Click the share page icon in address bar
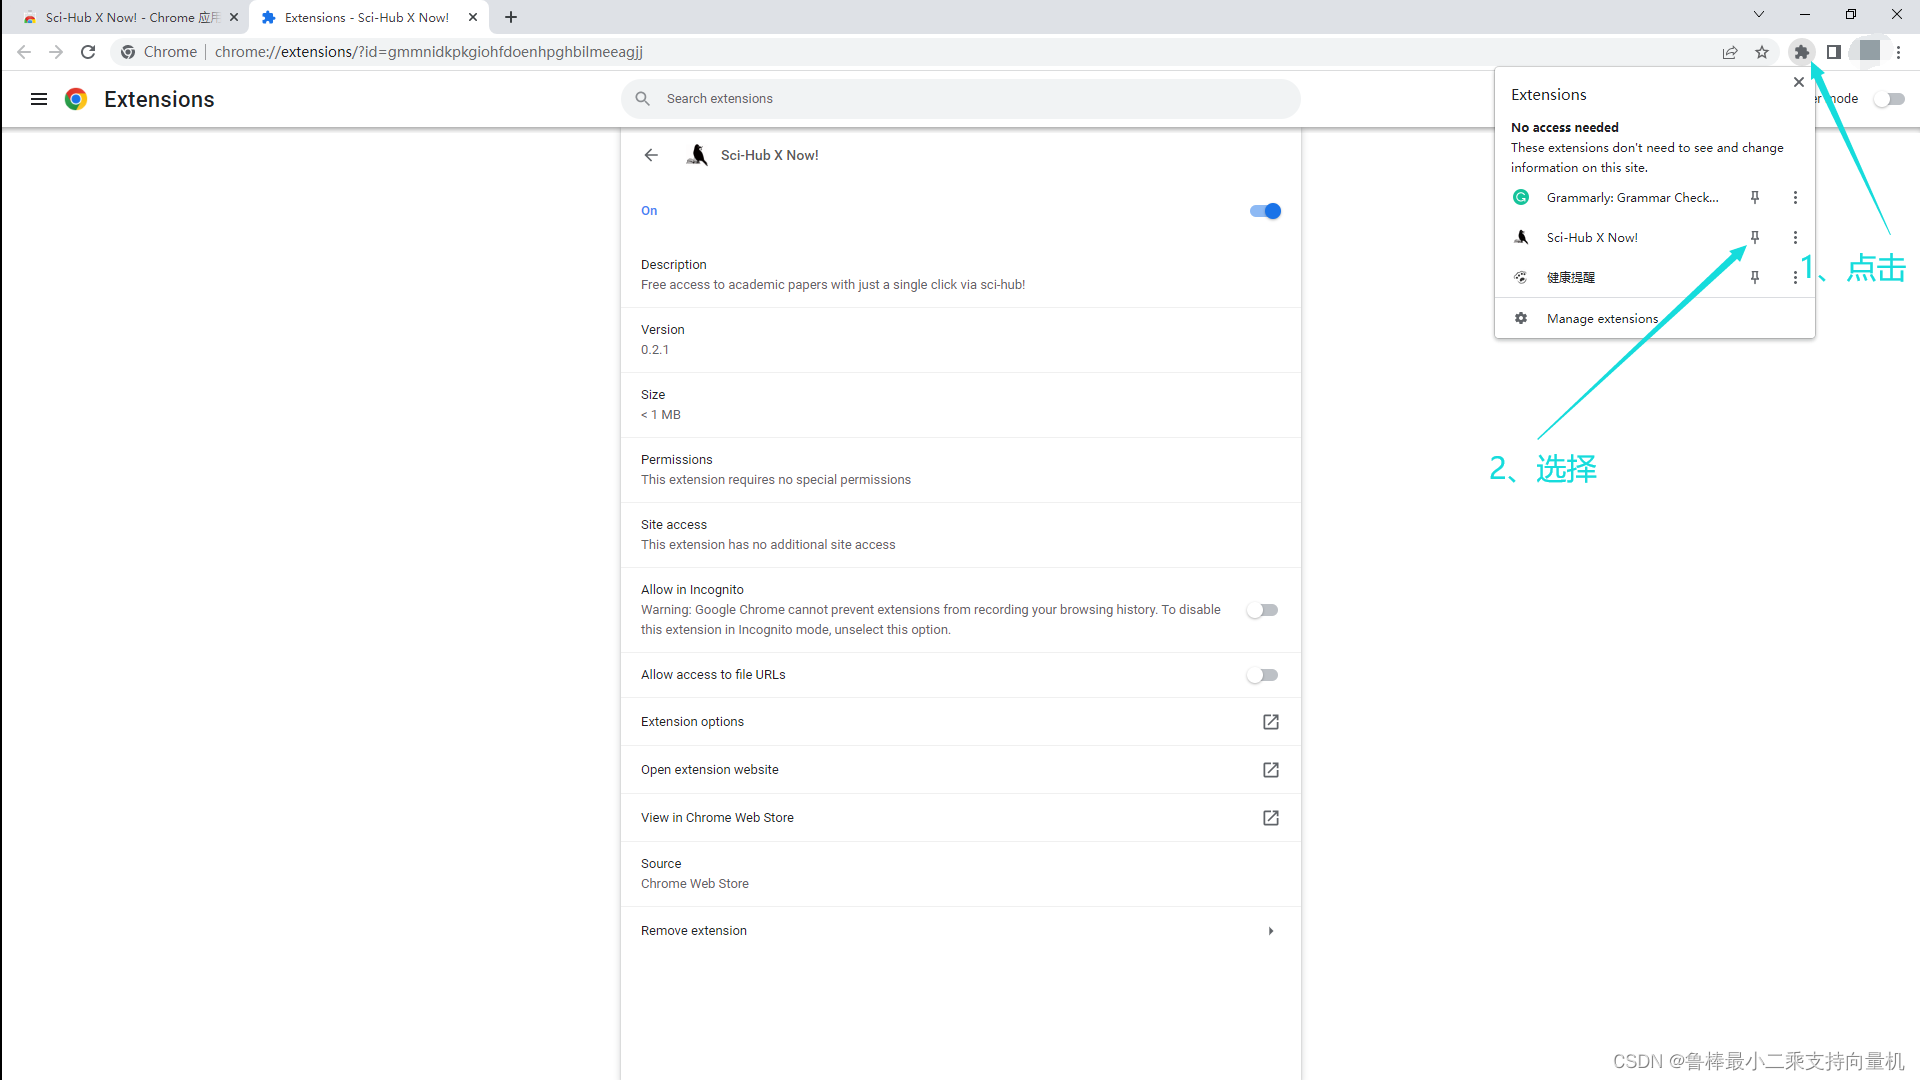Viewport: 1920px width, 1080px height. coord(1730,52)
